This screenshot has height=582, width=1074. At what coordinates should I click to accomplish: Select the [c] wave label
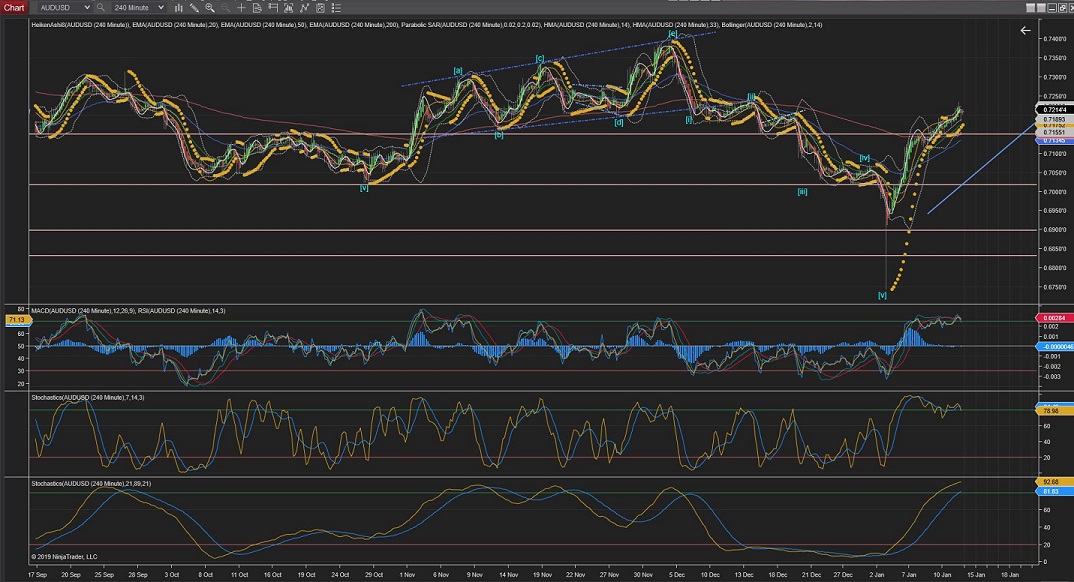[540, 59]
